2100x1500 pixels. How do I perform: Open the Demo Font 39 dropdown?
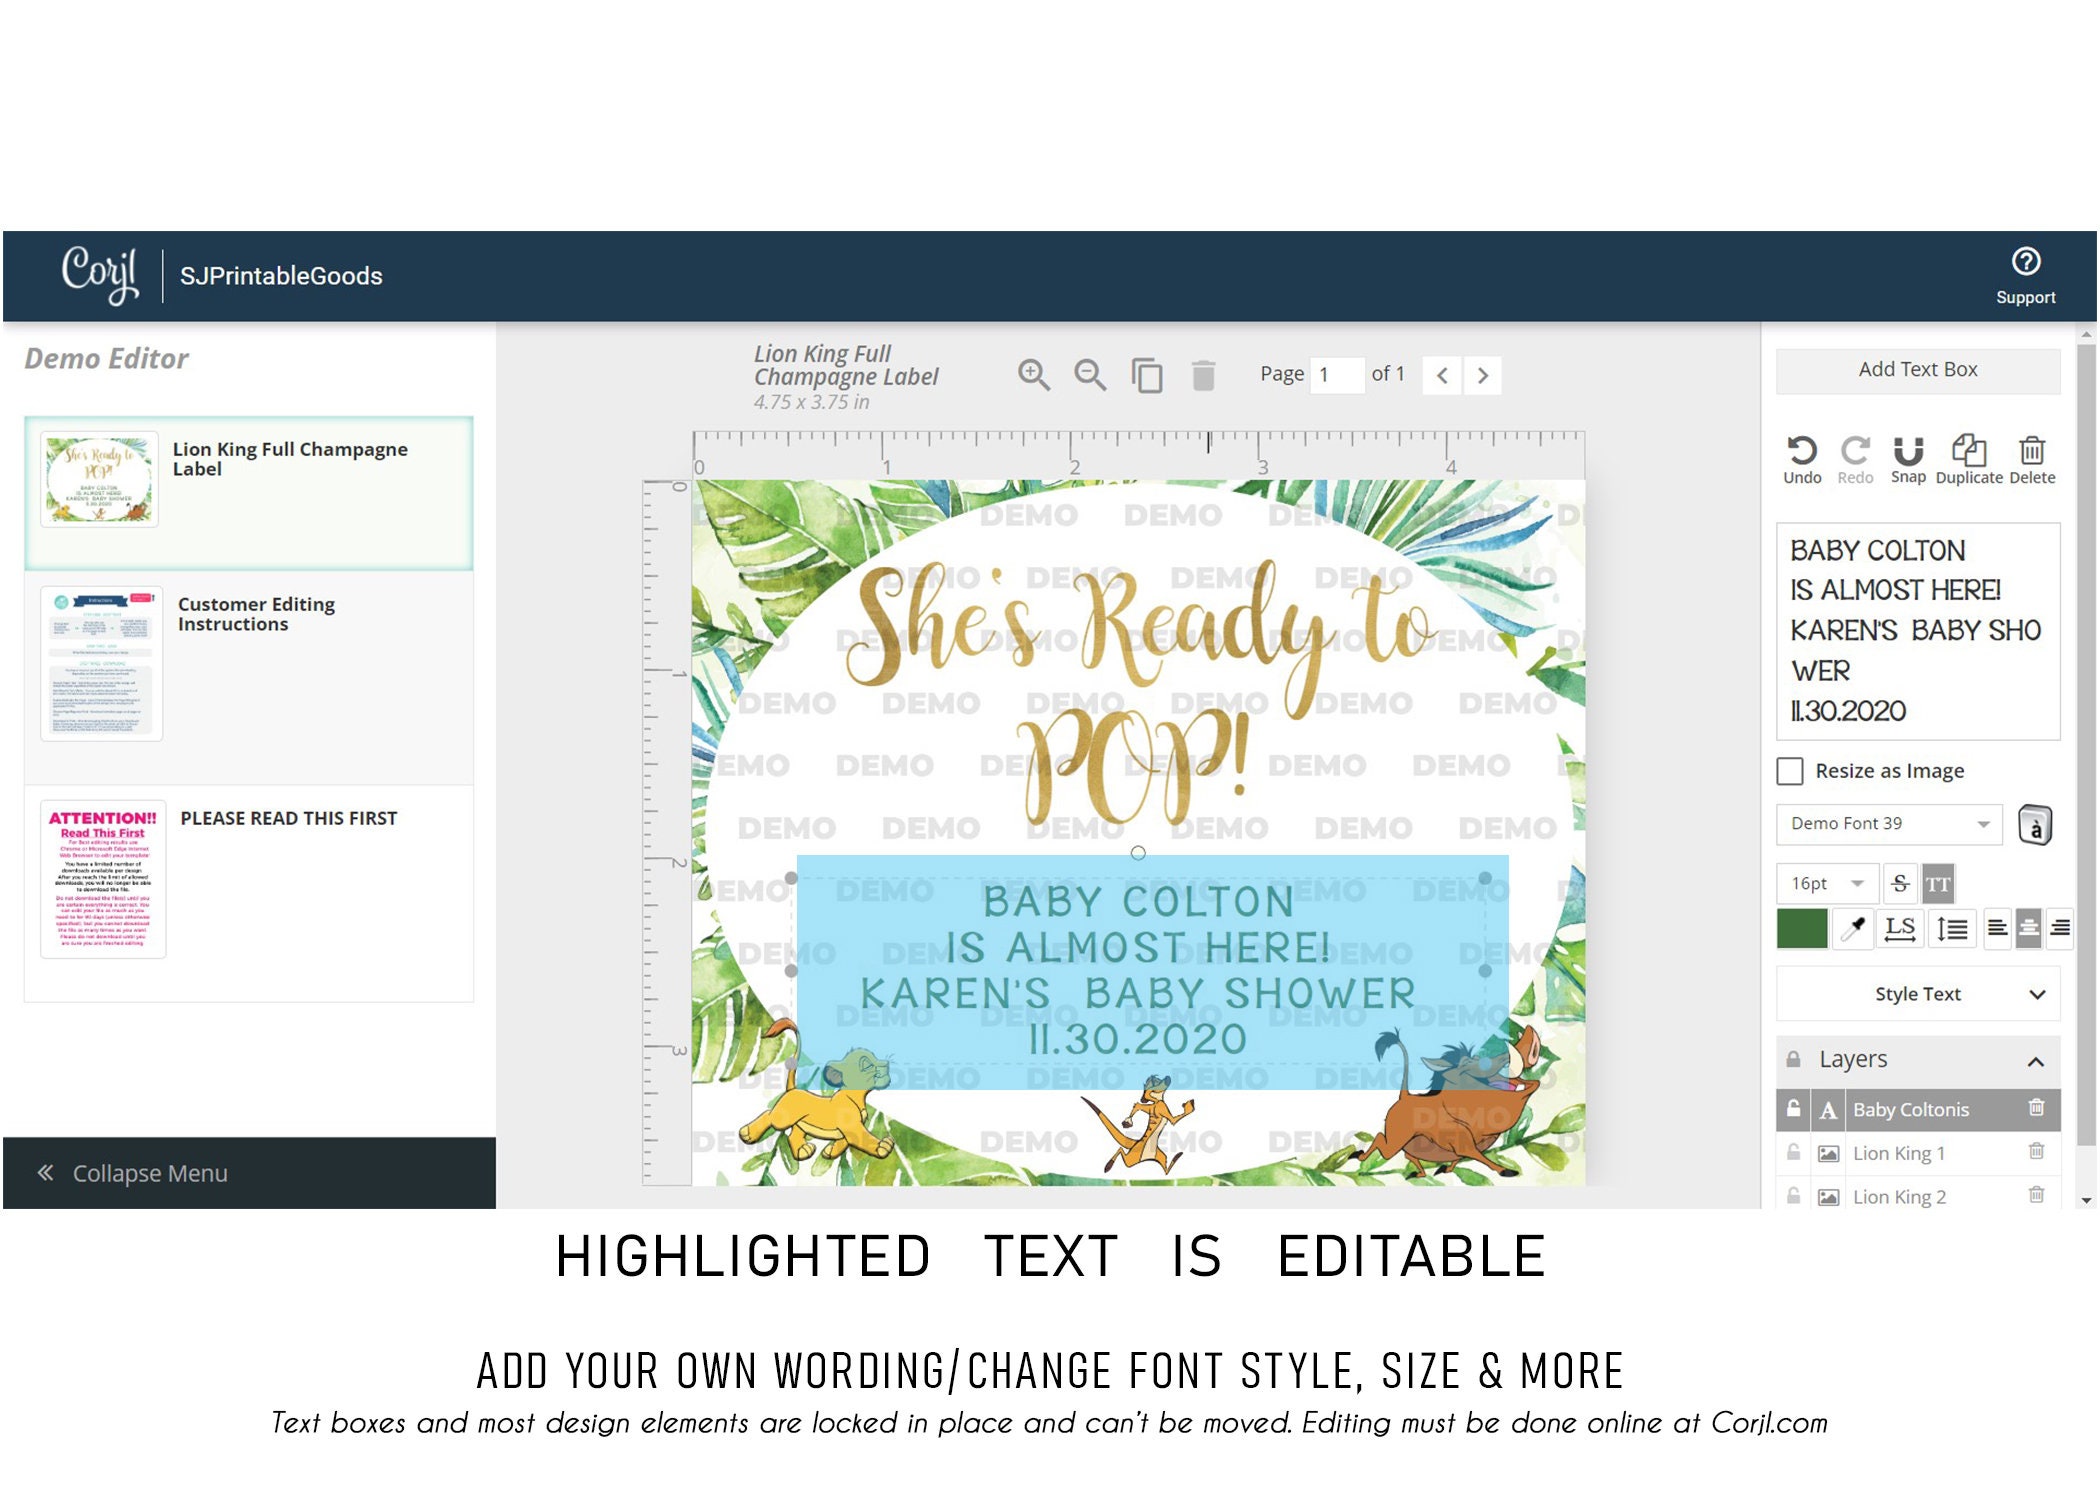pos(1889,824)
